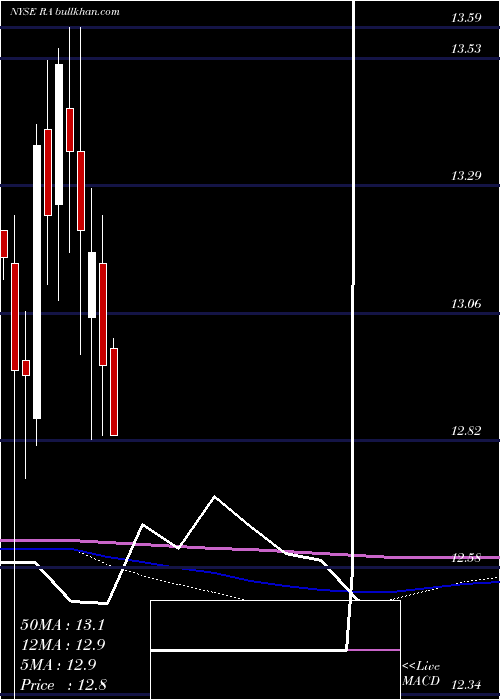The width and height of the screenshot is (500, 700).
Task: Click the NYSE RA bullkhan.com title
Action: pos(65,12)
